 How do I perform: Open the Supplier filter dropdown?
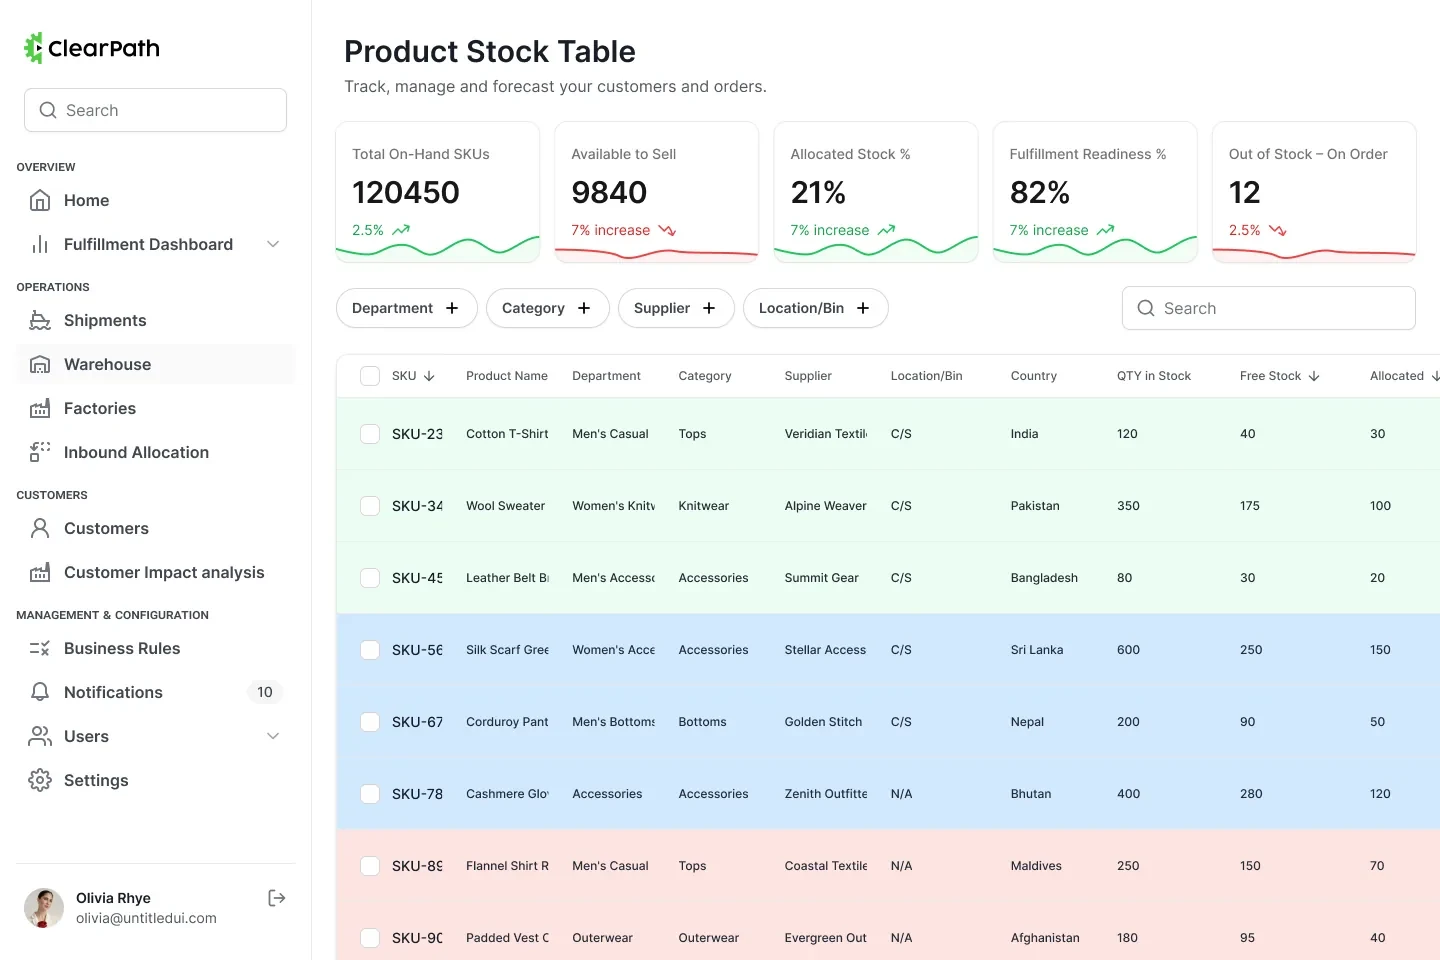(x=676, y=308)
